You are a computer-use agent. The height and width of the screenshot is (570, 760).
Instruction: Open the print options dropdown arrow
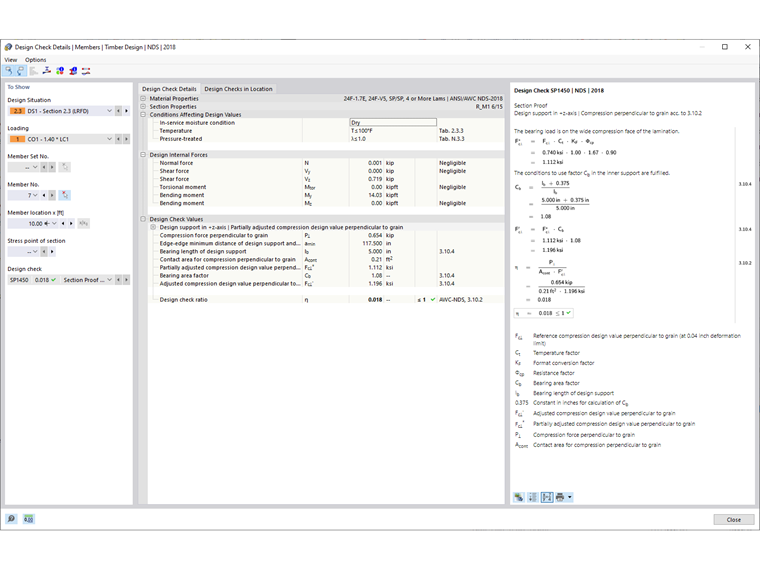[x=570, y=497]
